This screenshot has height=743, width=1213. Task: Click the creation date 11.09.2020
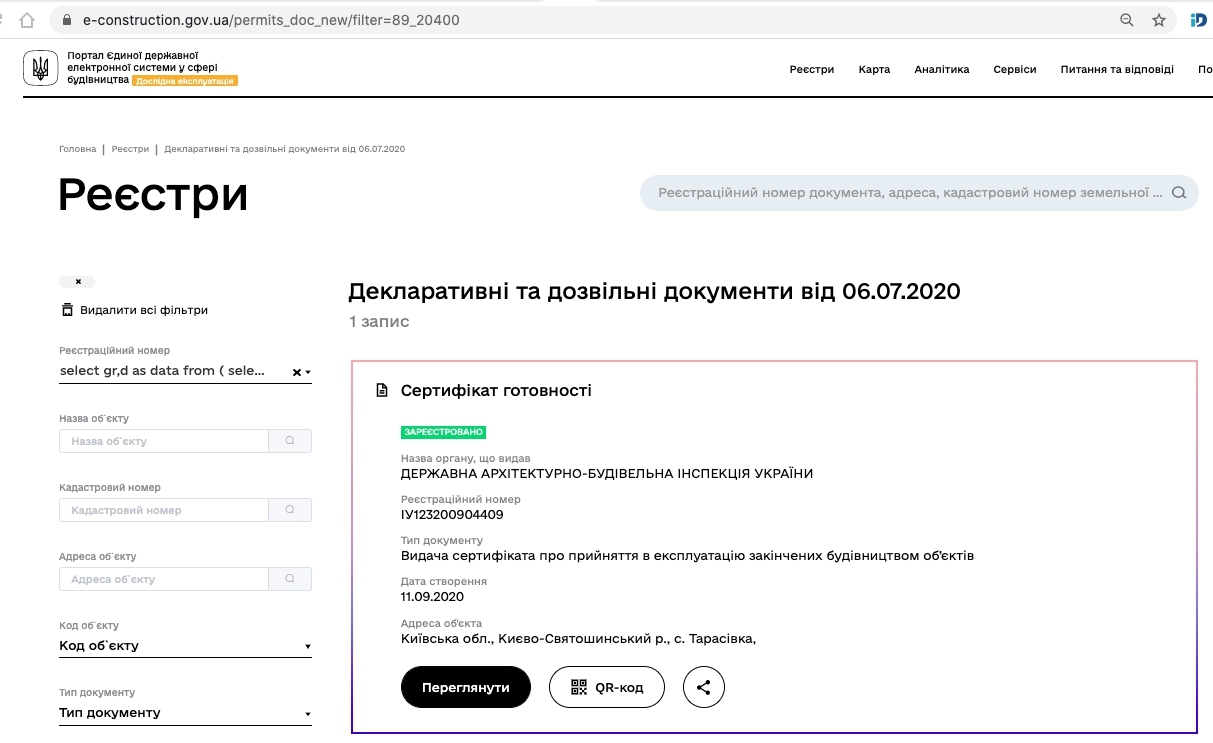point(432,597)
